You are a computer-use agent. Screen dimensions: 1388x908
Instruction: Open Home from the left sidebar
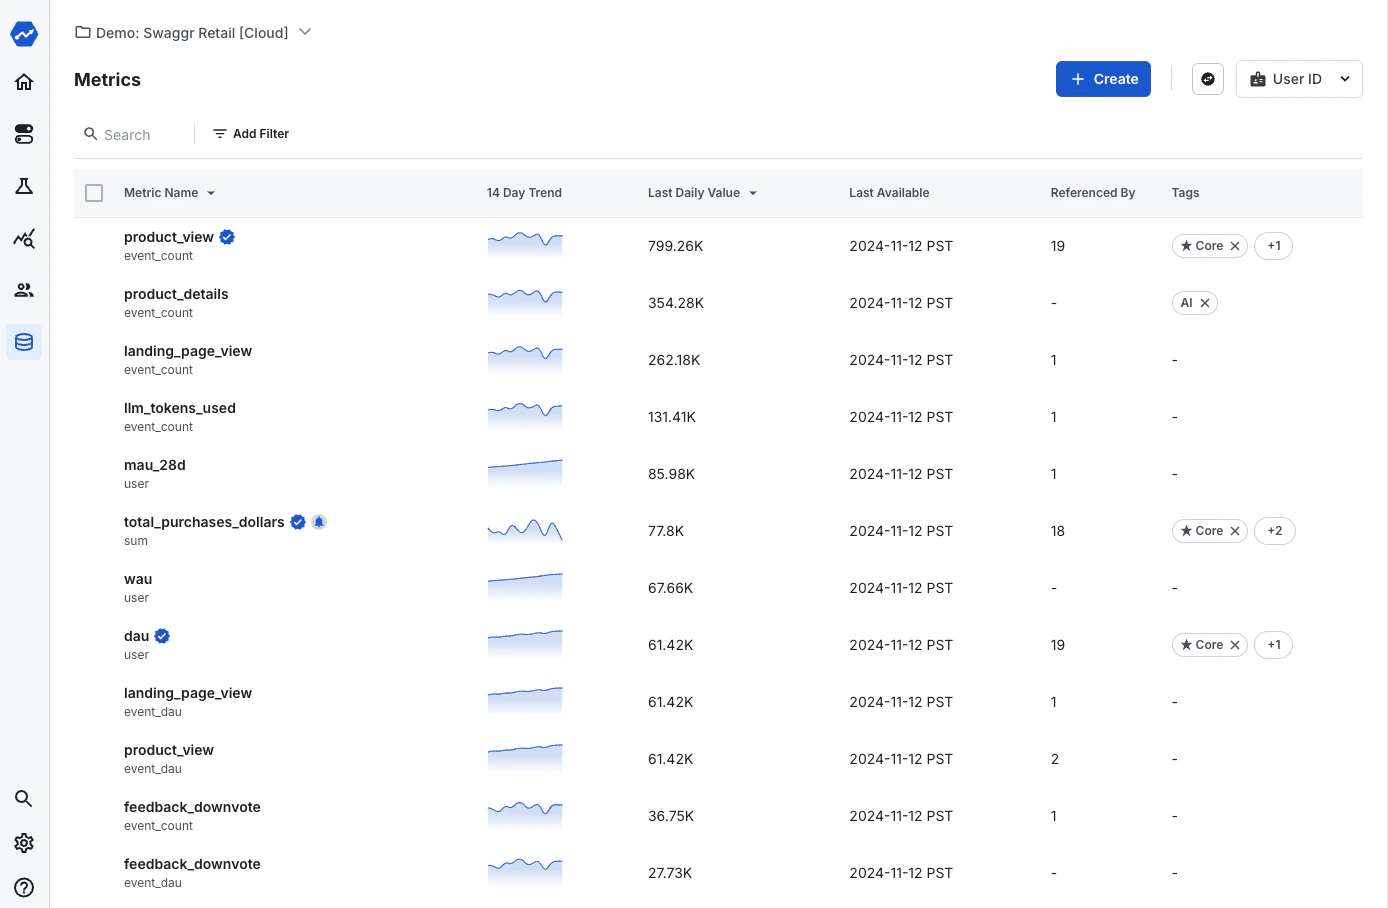pyautogui.click(x=23, y=82)
